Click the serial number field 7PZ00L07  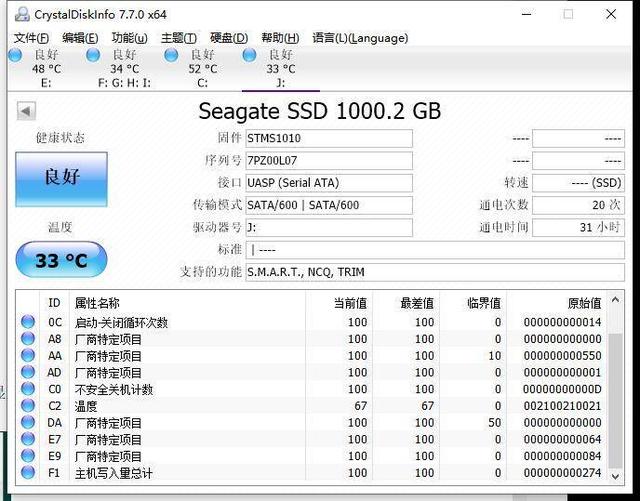[329, 160]
